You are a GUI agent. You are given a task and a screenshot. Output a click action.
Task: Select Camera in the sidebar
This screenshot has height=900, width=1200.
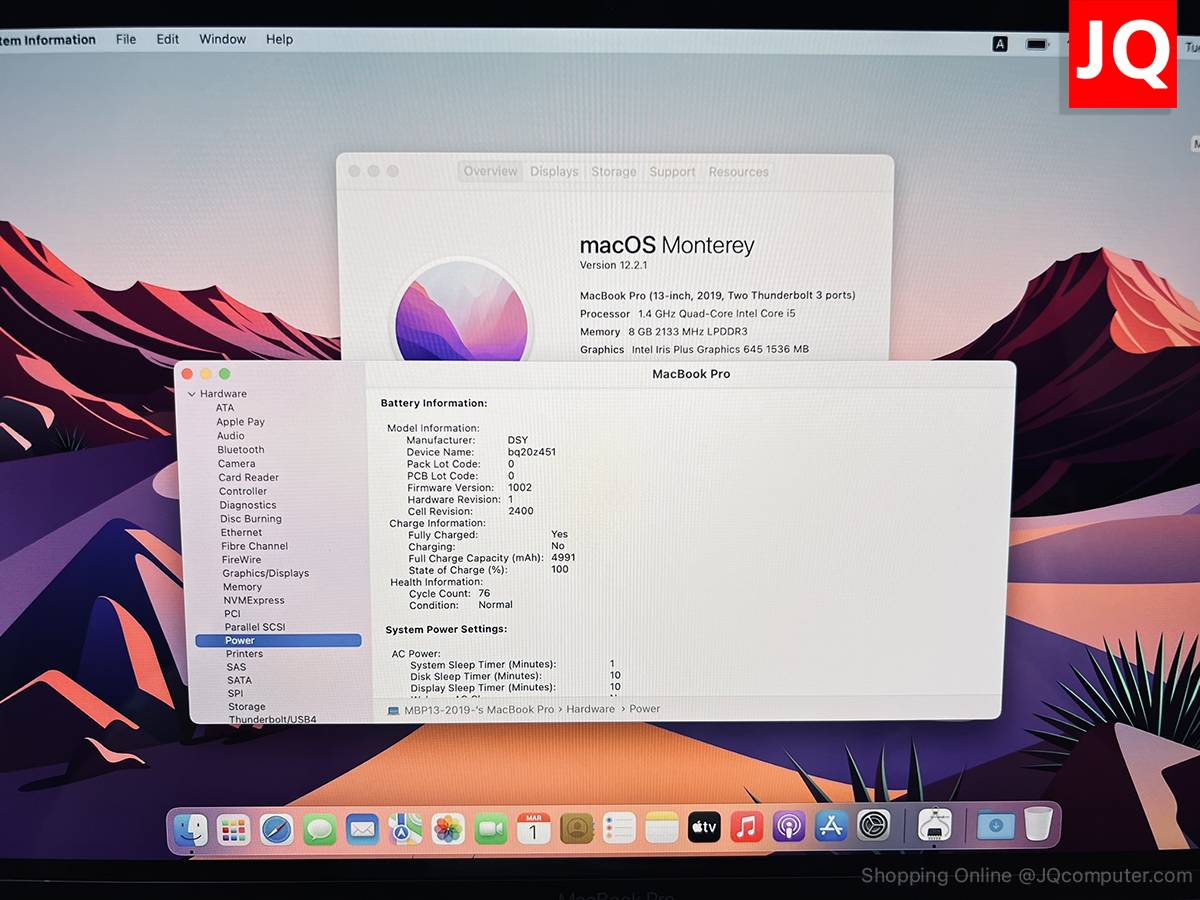pyautogui.click(x=237, y=464)
